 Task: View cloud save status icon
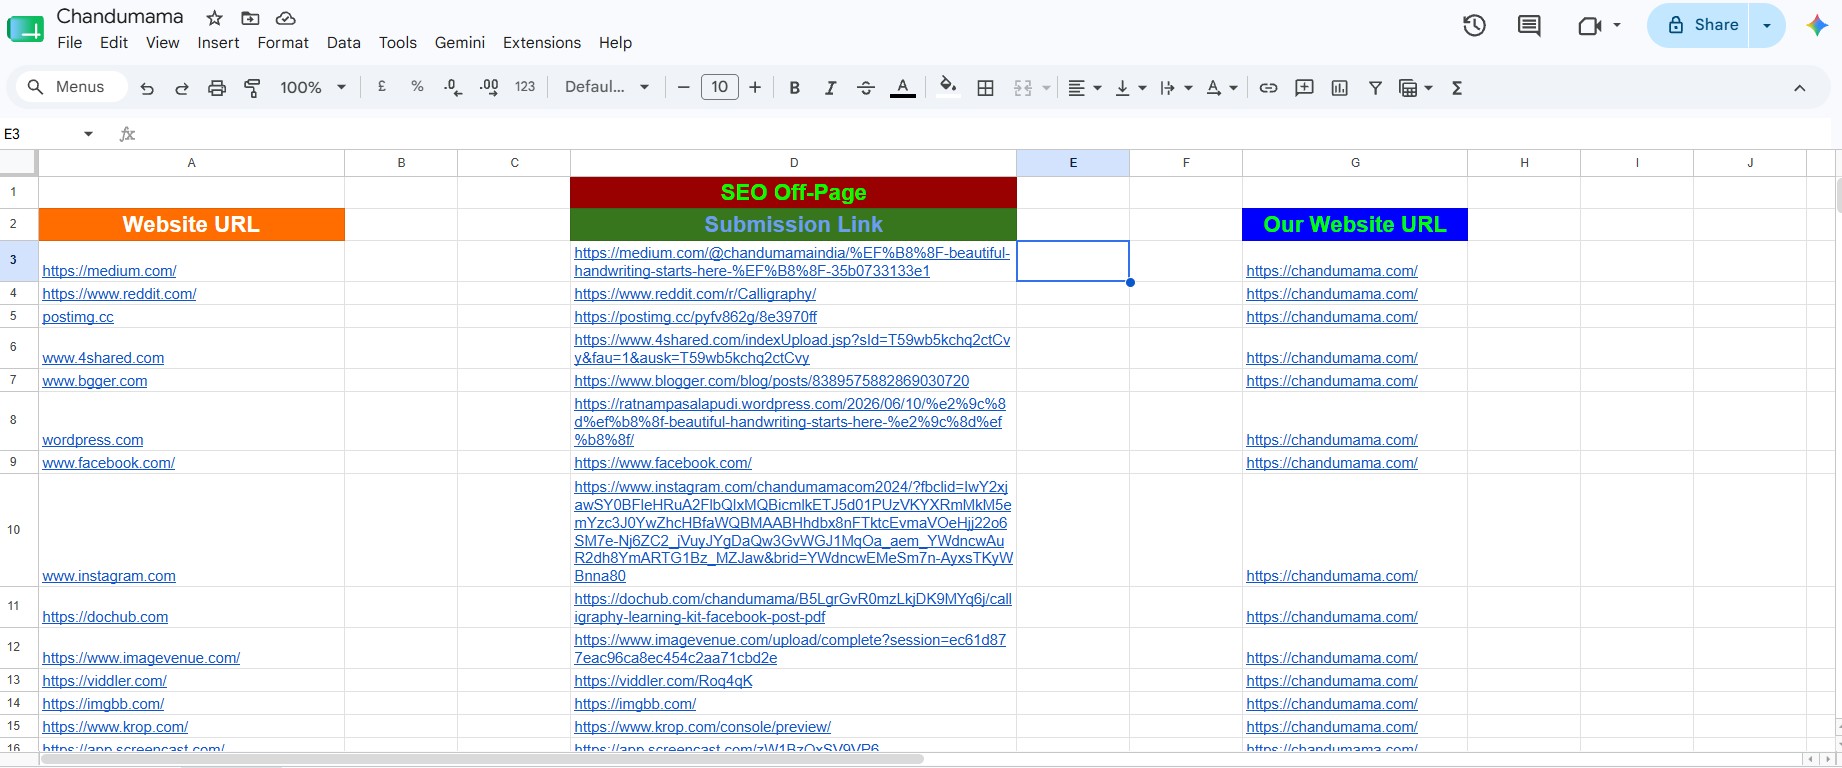286,18
